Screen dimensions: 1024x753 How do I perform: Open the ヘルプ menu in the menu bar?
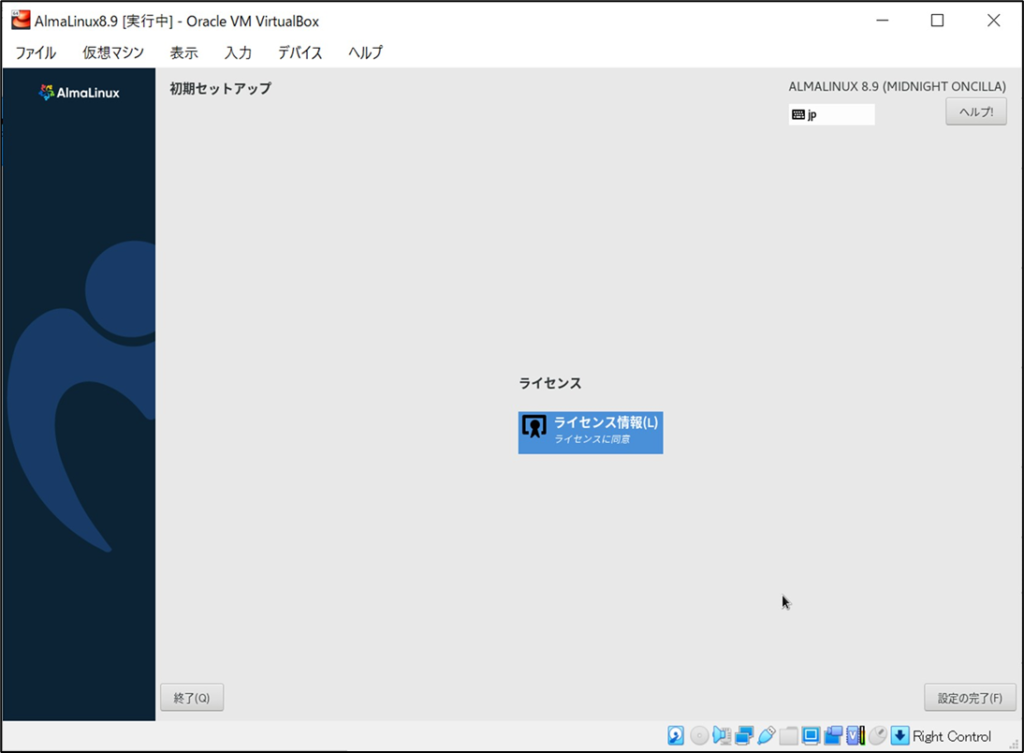coord(366,52)
